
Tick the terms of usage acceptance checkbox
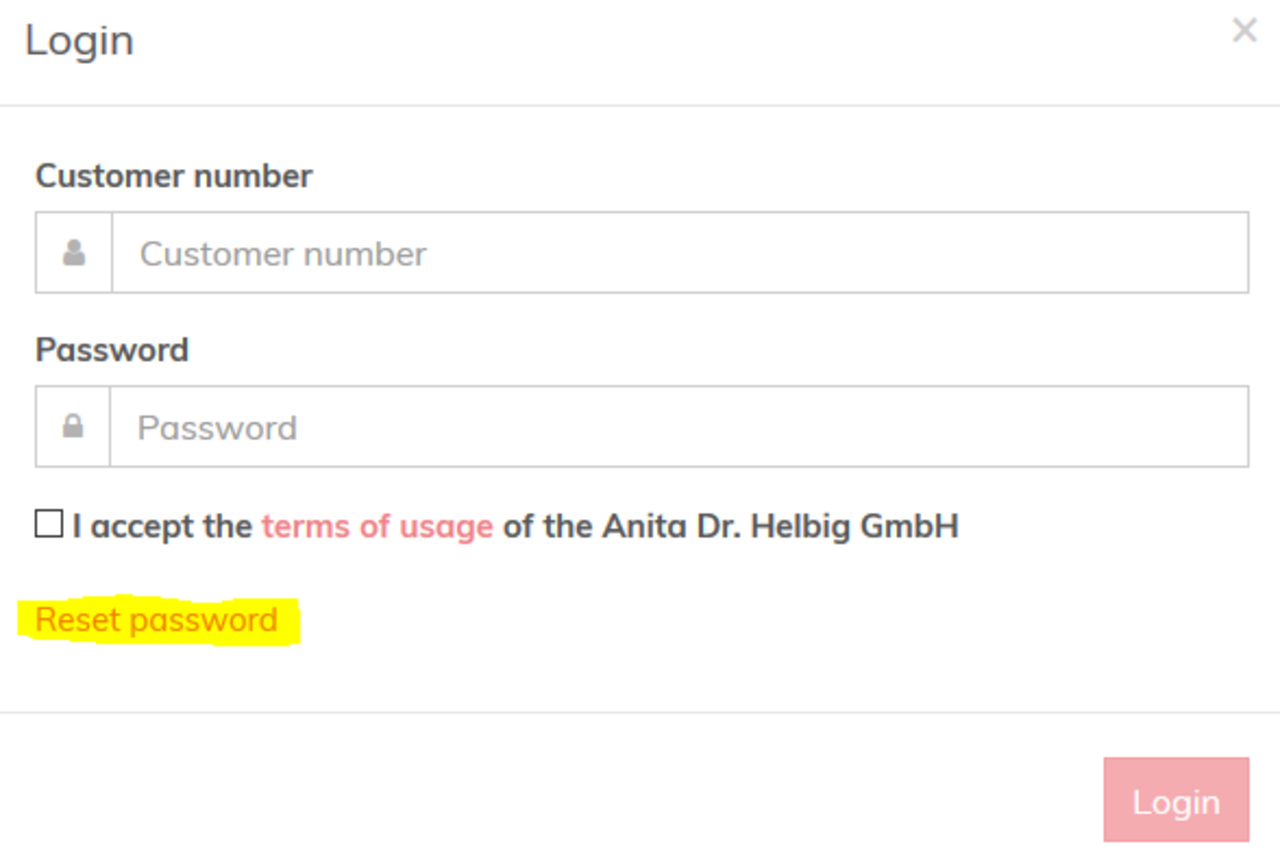[49, 524]
